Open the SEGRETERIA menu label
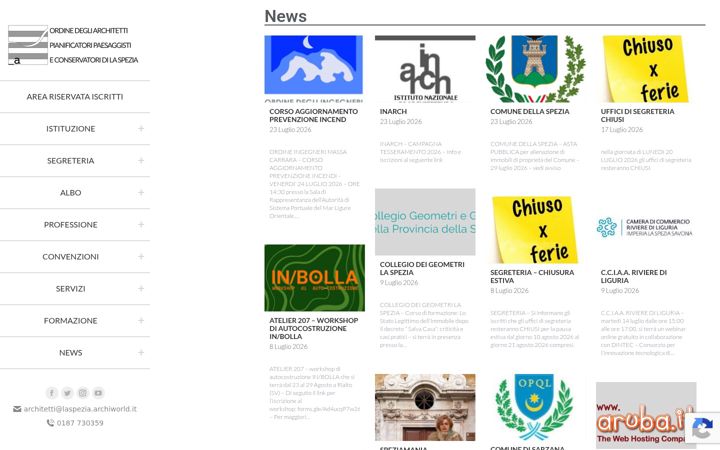 pos(71,161)
